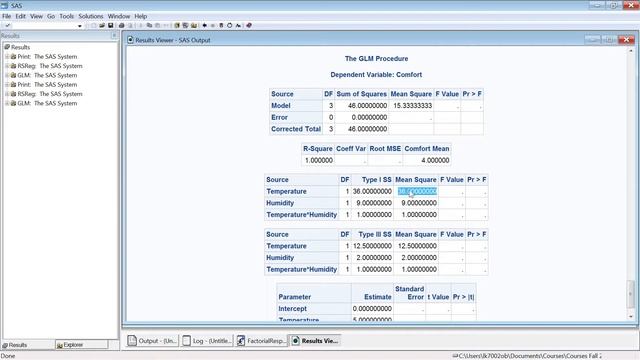Click the Forward arrow toolbar icon
This screenshot has width=640, height=360.
[213, 25]
